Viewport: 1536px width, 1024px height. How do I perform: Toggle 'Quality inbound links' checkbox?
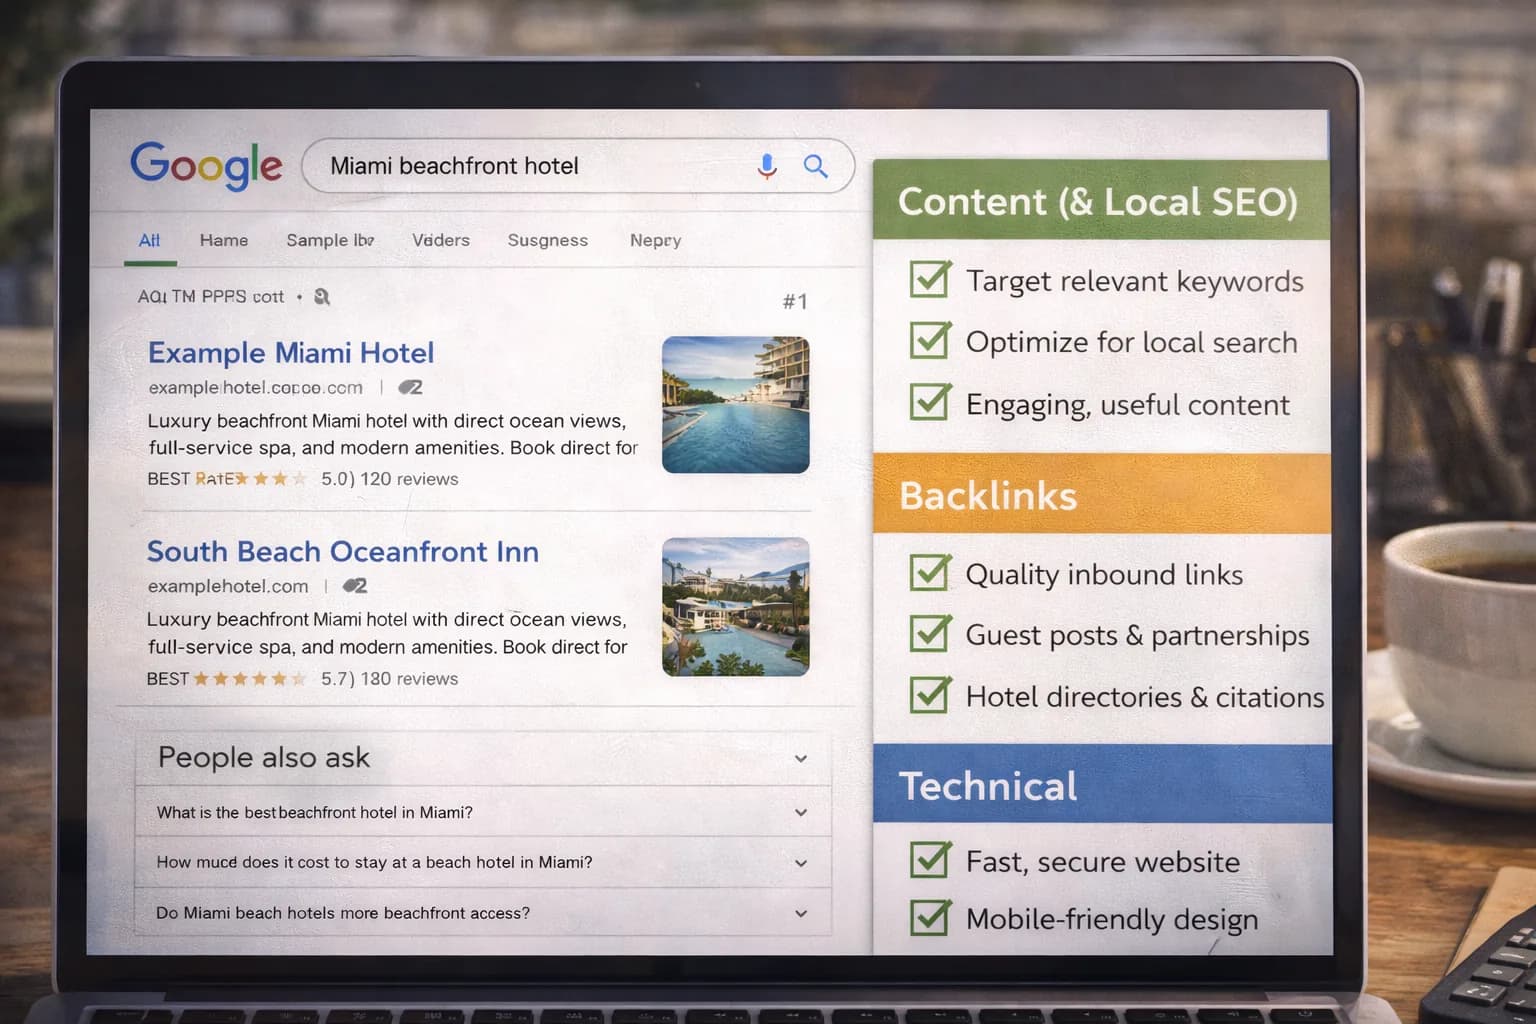click(930, 572)
